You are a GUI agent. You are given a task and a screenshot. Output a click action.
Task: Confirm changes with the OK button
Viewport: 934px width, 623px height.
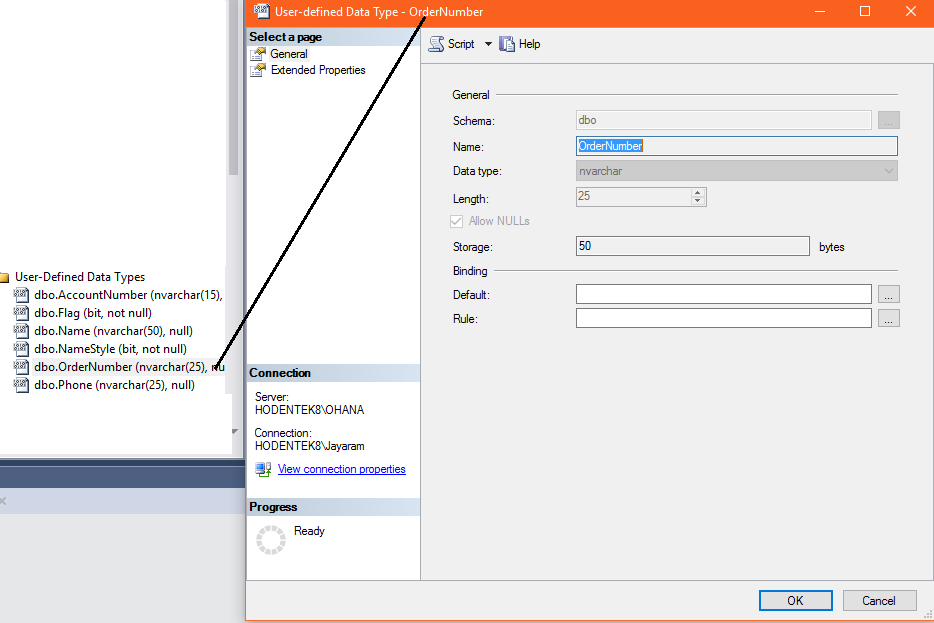click(795, 600)
